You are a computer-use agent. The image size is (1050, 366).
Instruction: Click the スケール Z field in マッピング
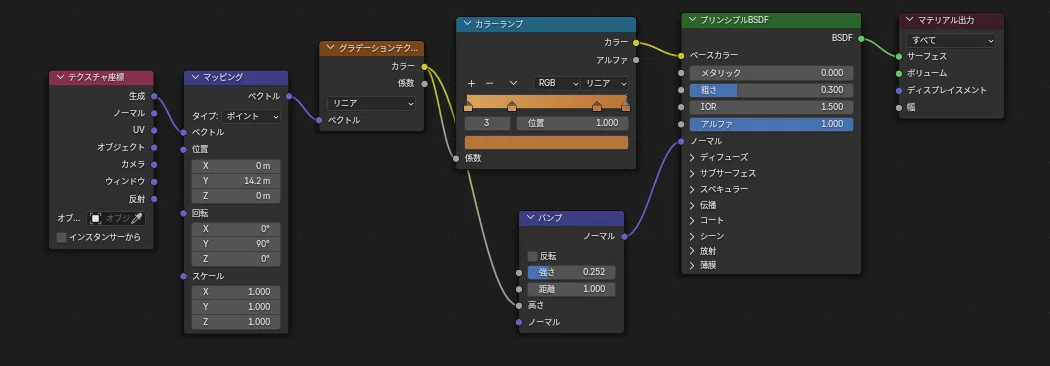[x=236, y=322]
